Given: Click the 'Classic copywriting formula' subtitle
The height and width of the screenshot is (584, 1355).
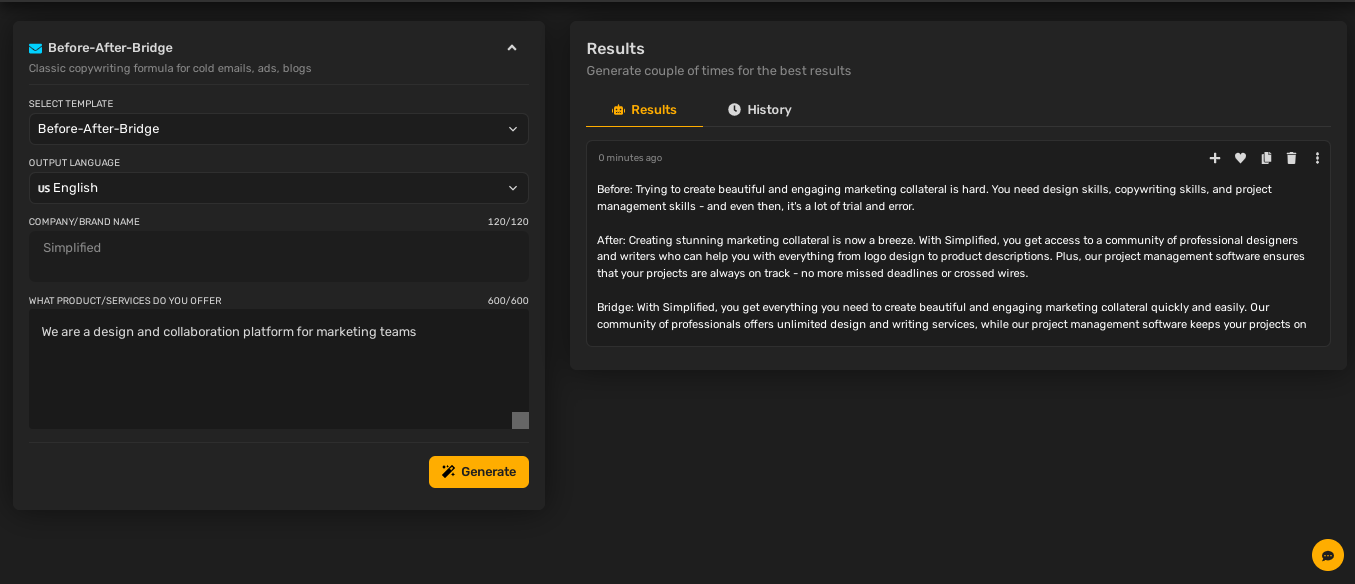Looking at the screenshot, I should pos(170,69).
